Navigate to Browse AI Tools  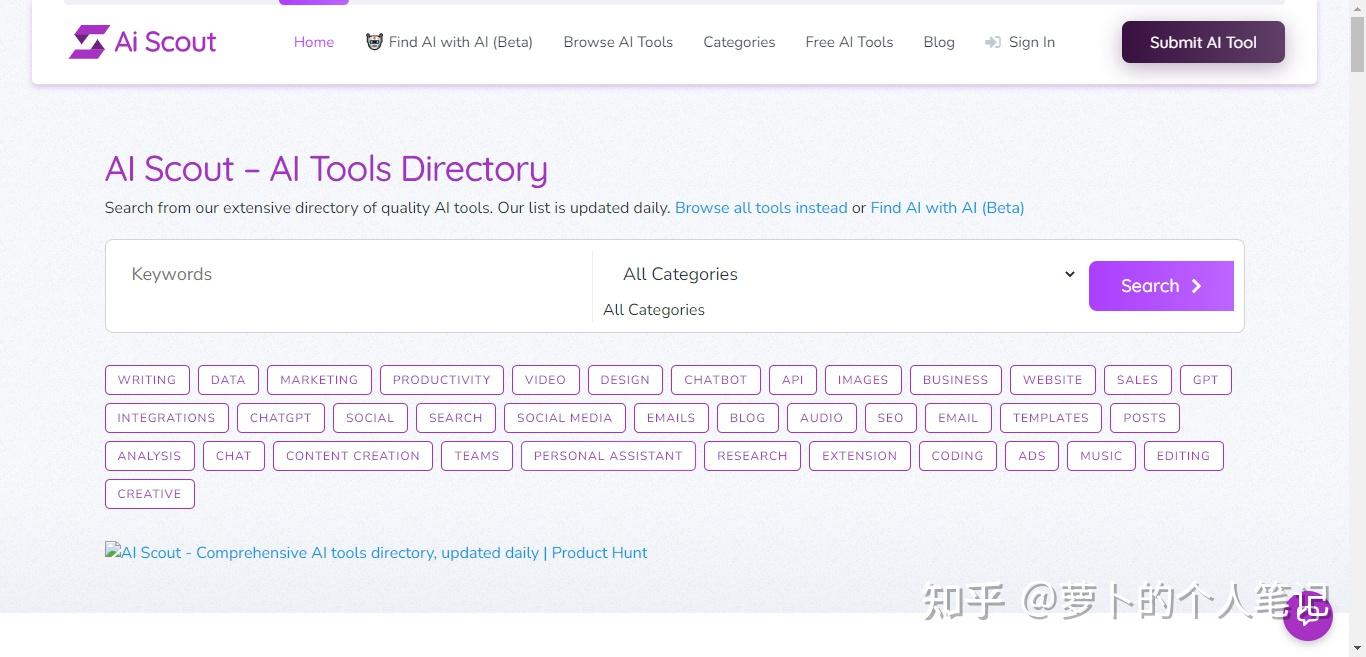click(x=617, y=42)
